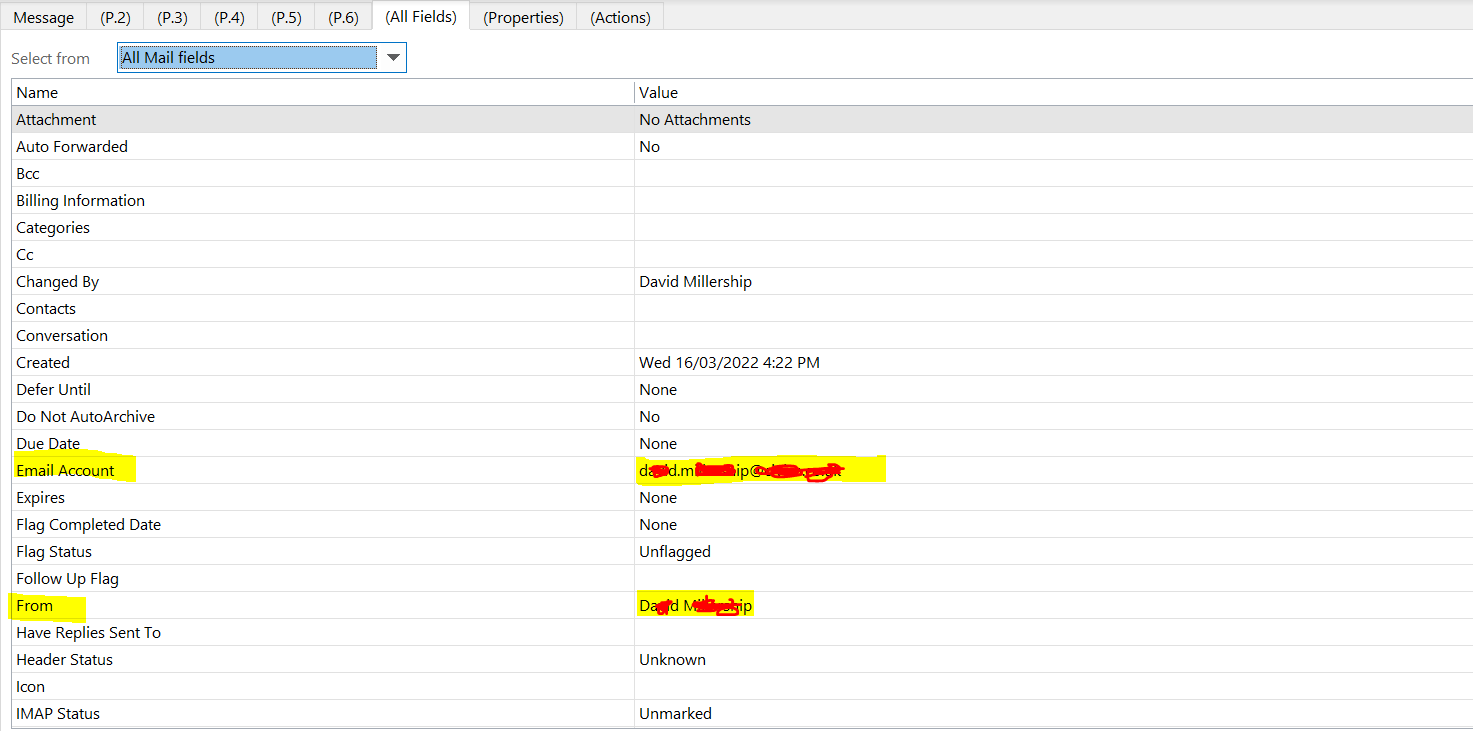Switch to the (Actions) tab
This screenshot has height=731, width=1473.
pyautogui.click(x=620, y=17)
